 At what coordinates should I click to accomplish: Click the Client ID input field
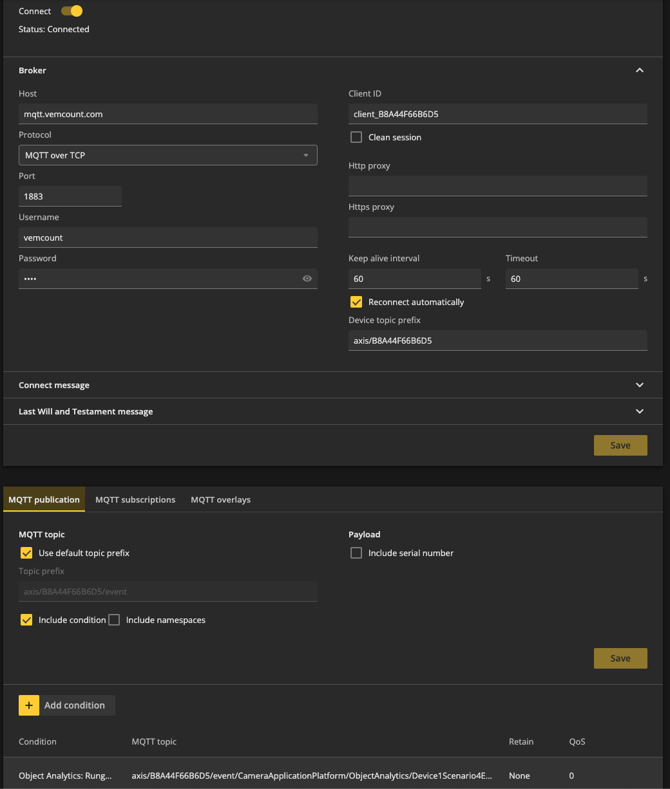tap(497, 114)
